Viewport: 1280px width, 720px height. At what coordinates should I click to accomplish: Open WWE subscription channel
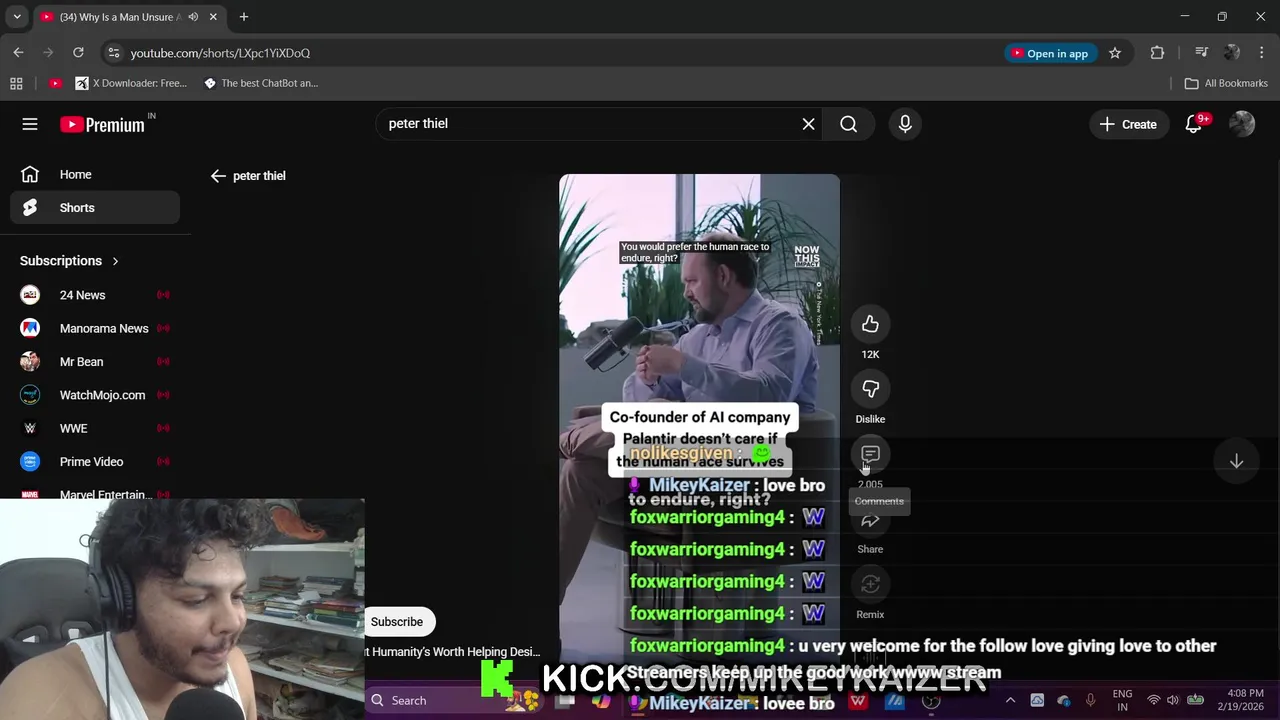(x=95, y=428)
